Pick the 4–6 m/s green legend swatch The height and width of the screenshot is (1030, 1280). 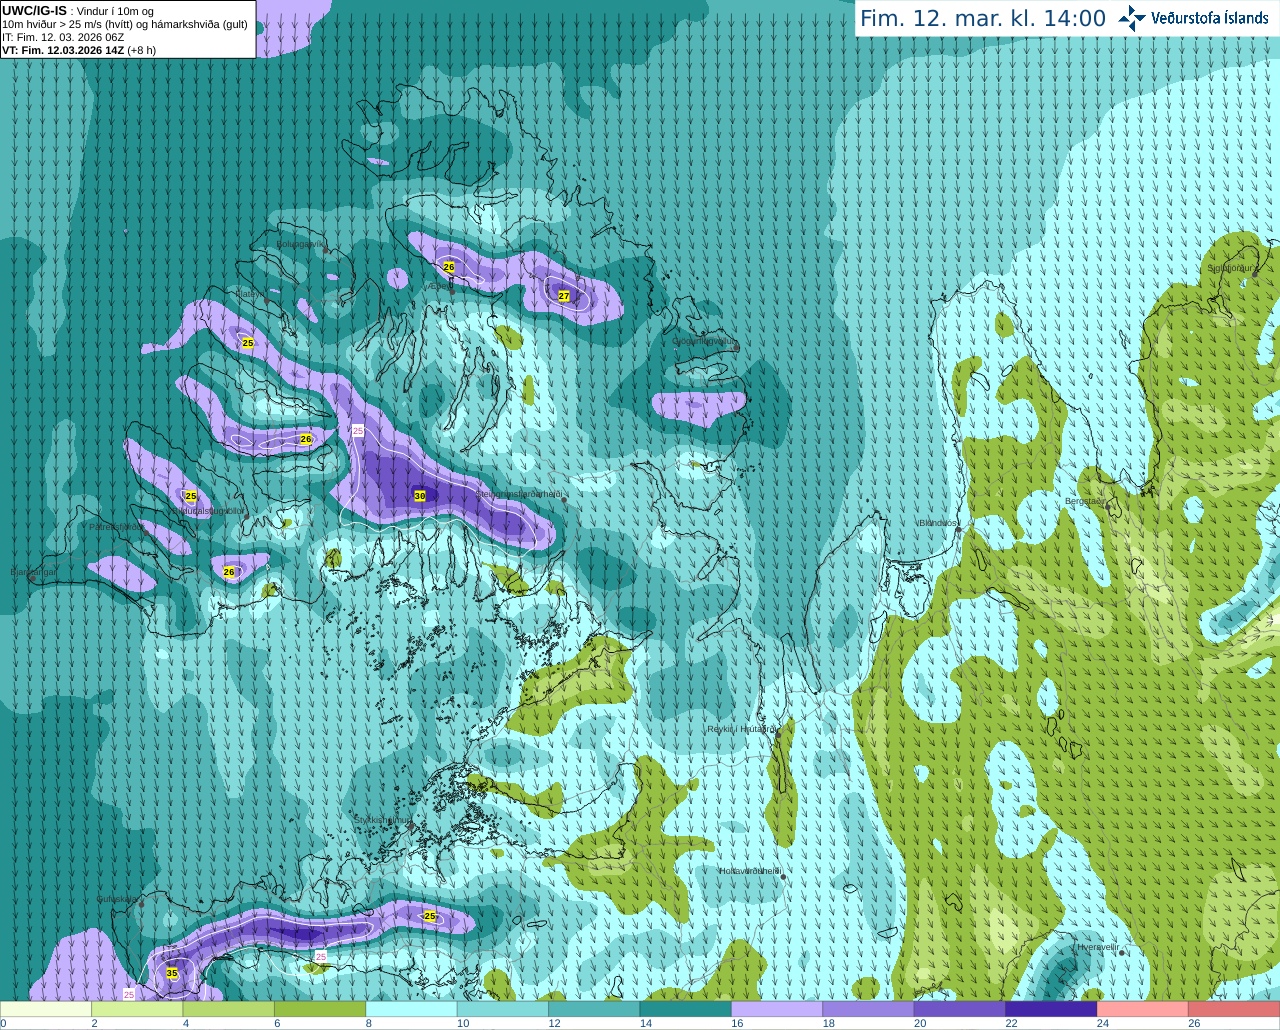pyautogui.click(x=229, y=1009)
